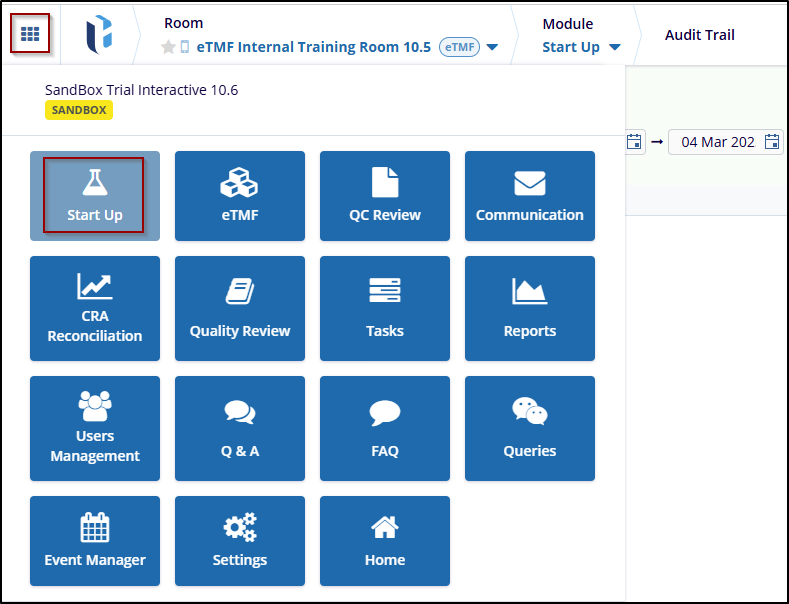Go to Users Management
789x604 pixels.
coord(94,428)
